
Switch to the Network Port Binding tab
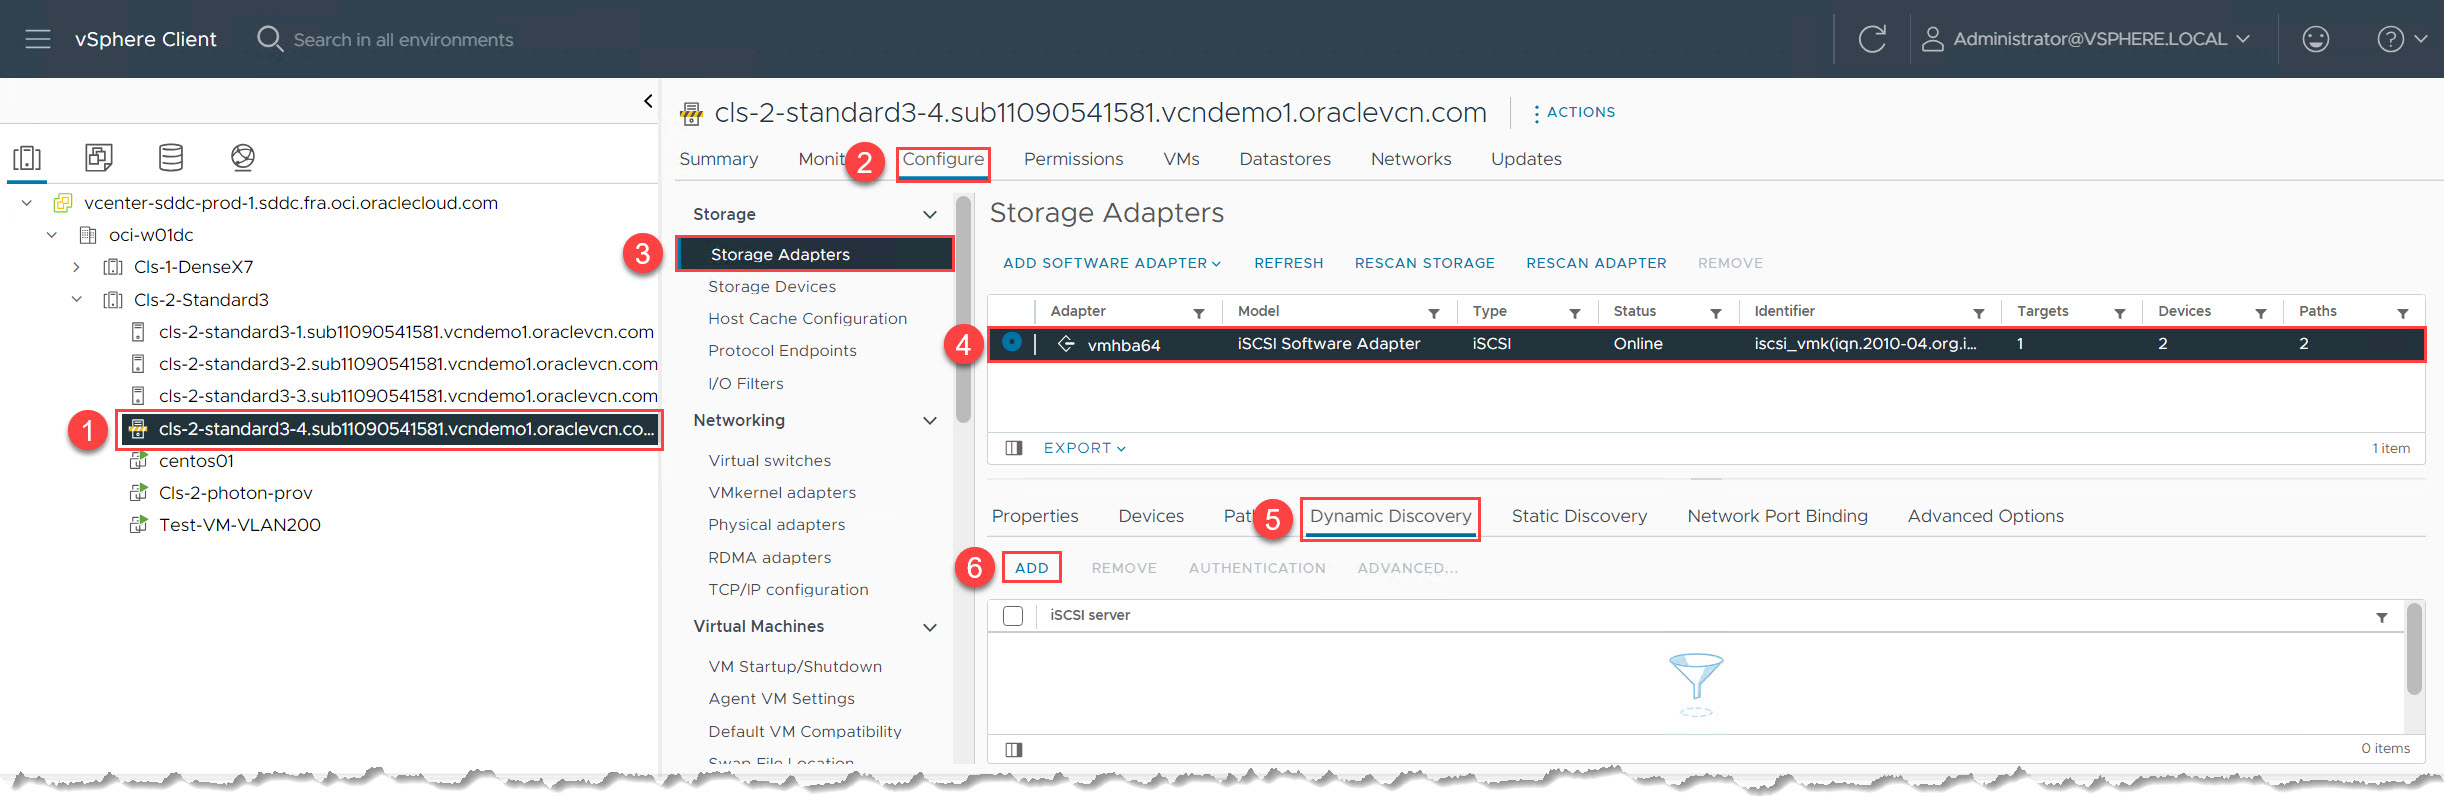tap(1777, 516)
